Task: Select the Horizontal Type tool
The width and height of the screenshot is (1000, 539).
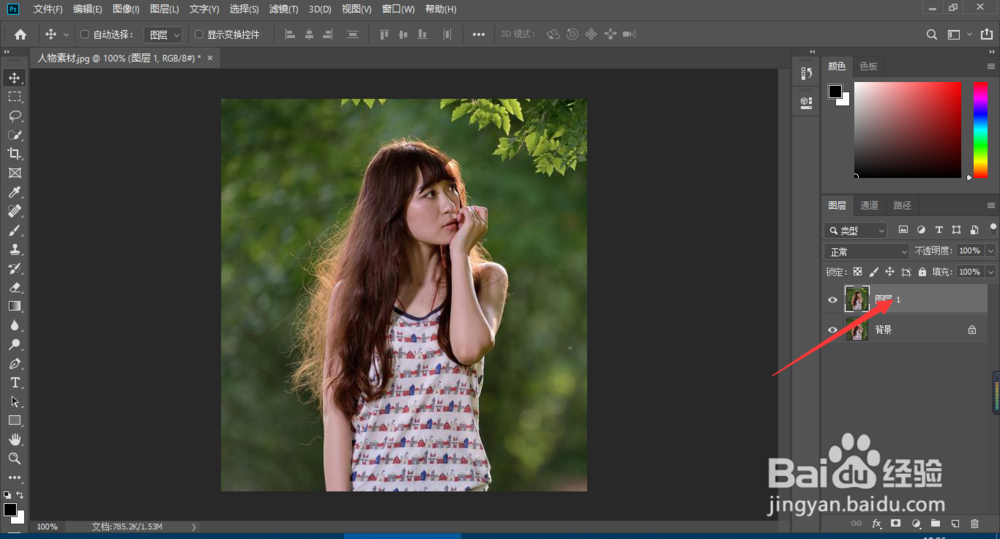Action: [14, 383]
